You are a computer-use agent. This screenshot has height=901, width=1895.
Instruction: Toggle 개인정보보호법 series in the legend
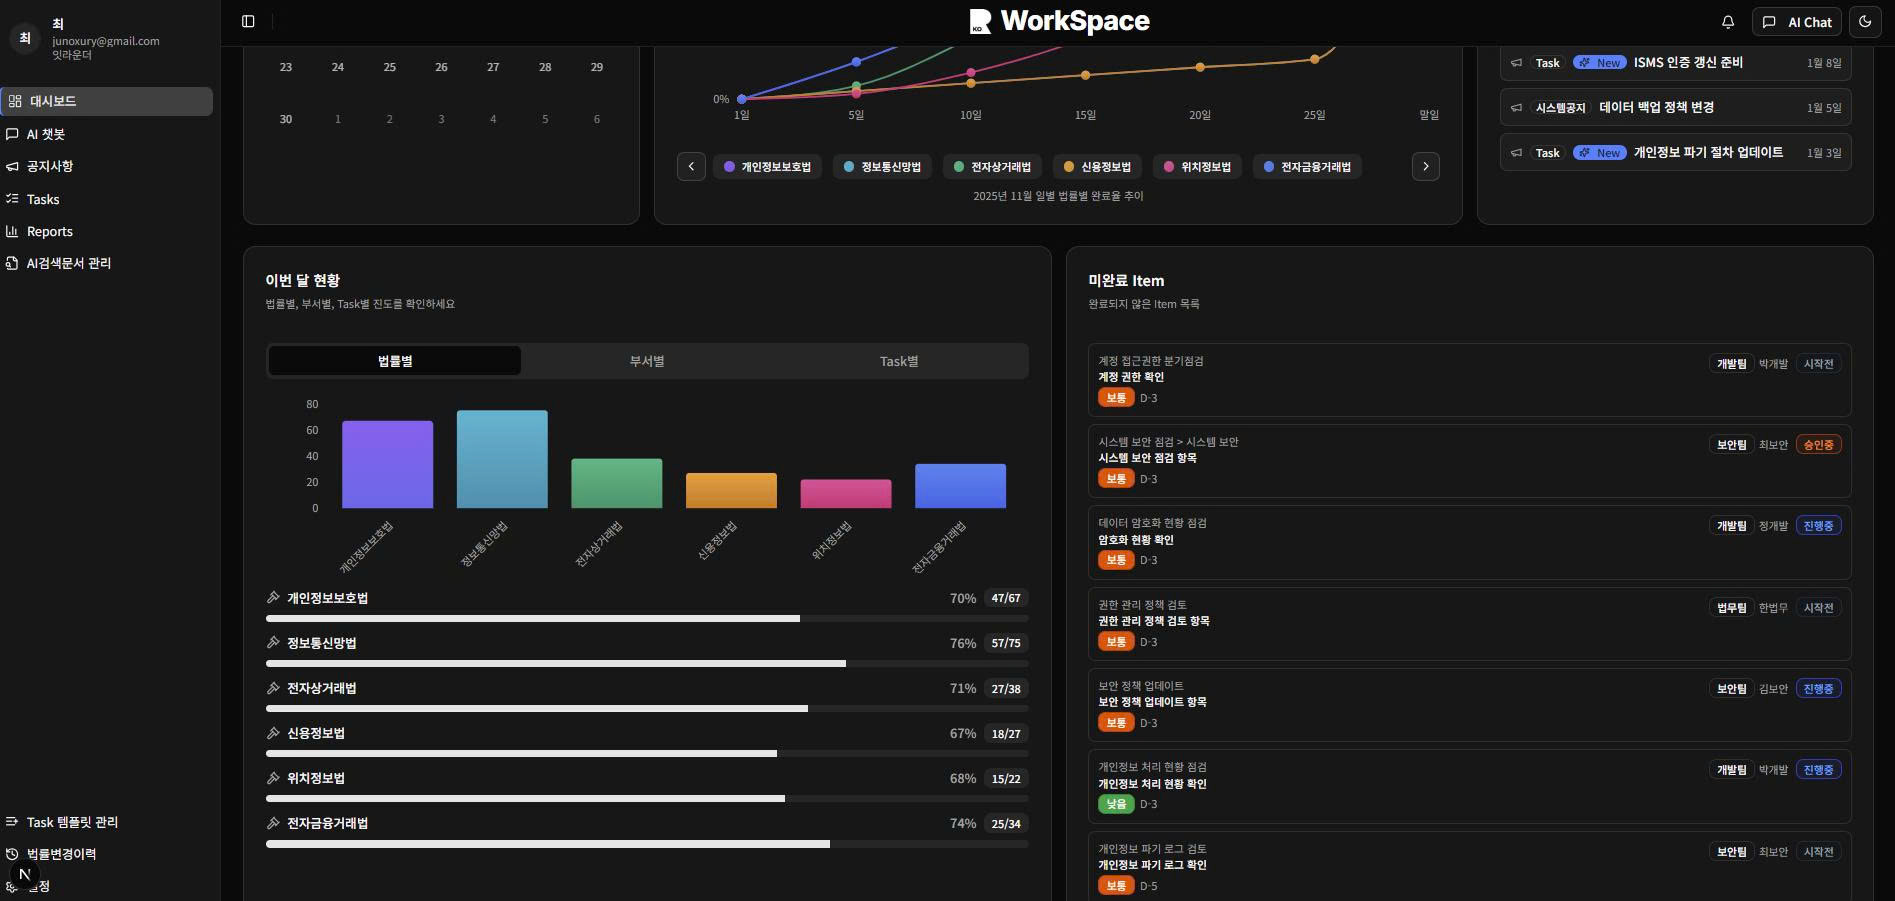click(x=767, y=167)
